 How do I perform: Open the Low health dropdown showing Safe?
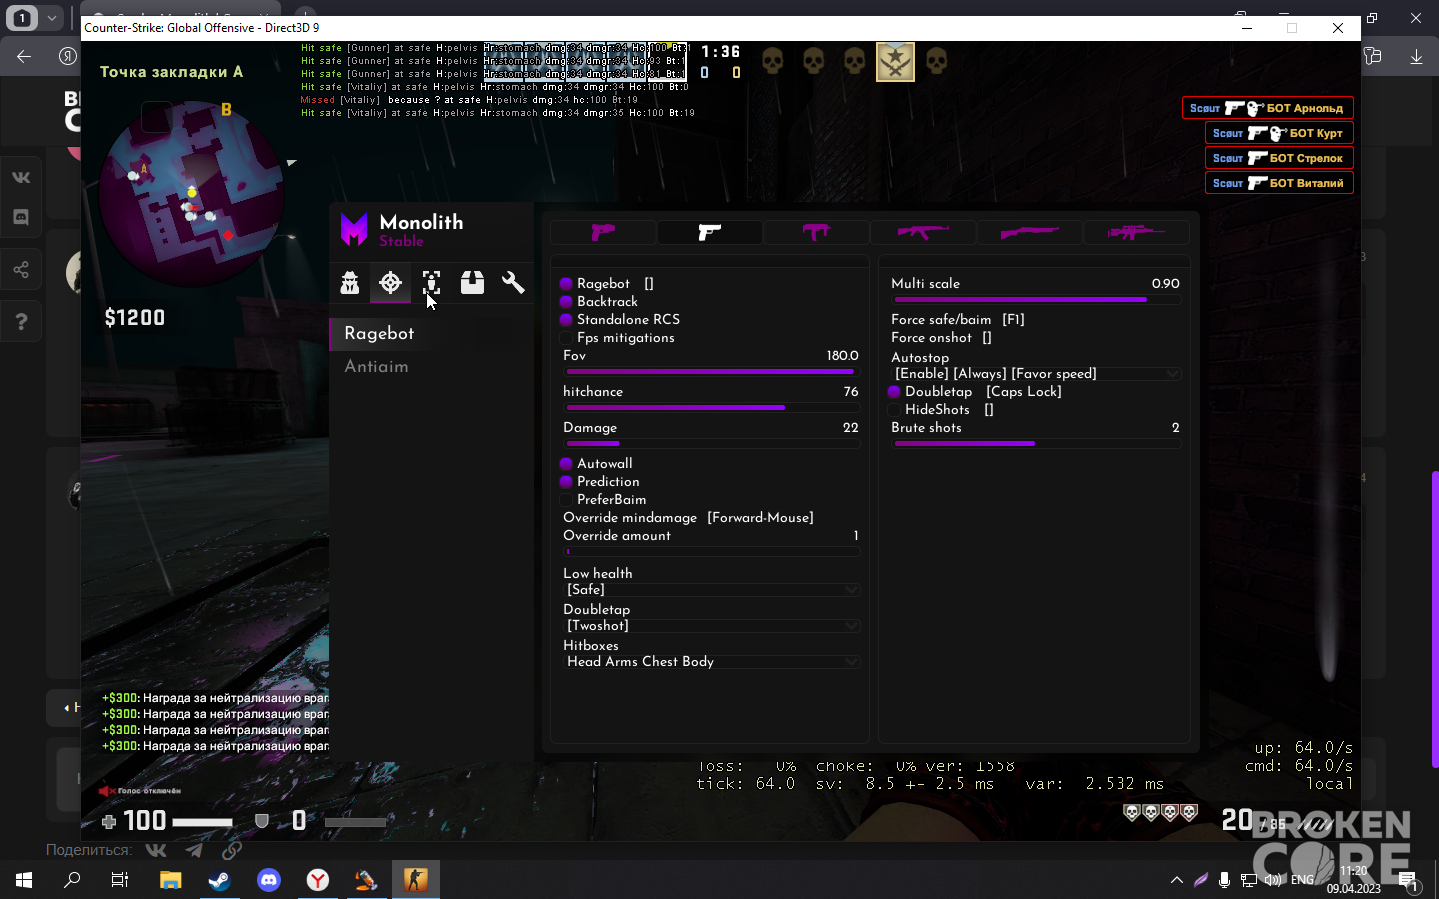(711, 590)
